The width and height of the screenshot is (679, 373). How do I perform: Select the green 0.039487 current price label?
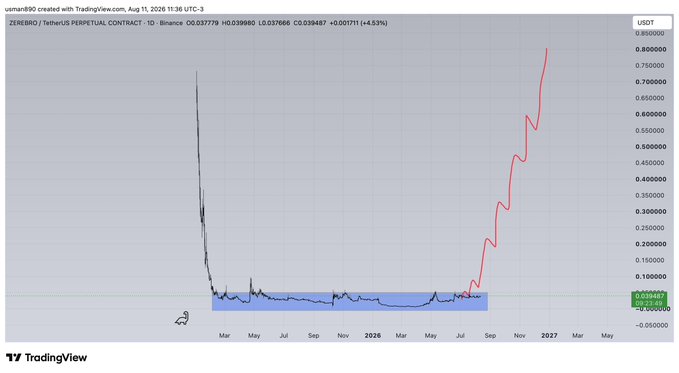click(x=649, y=299)
